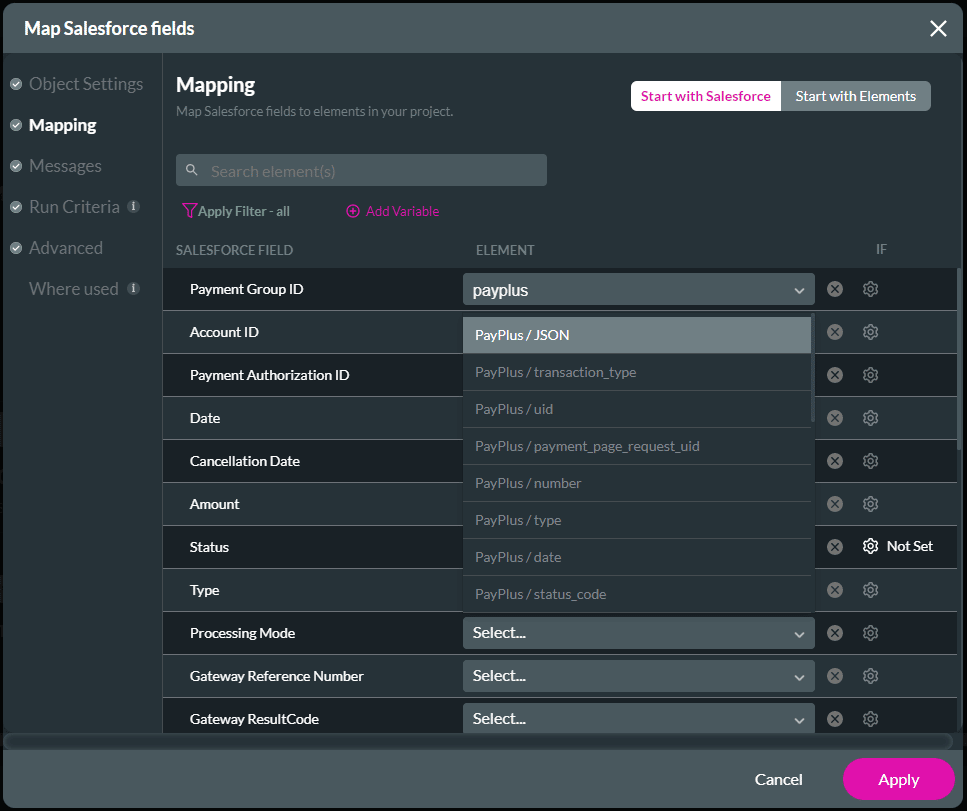Clear mapping for Gateway ResultCode row
The height and width of the screenshot is (811, 967).
(835, 719)
